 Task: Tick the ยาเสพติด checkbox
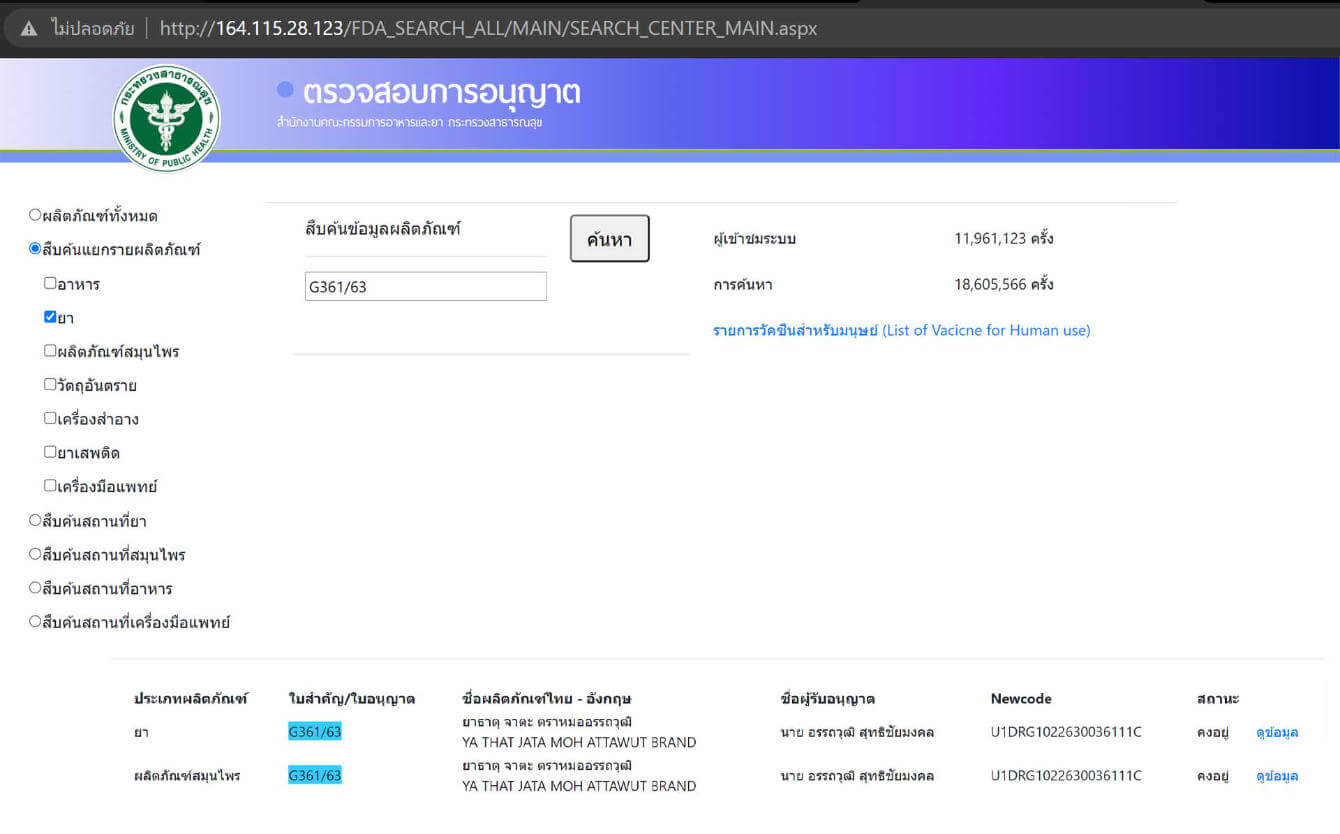click(x=50, y=452)
